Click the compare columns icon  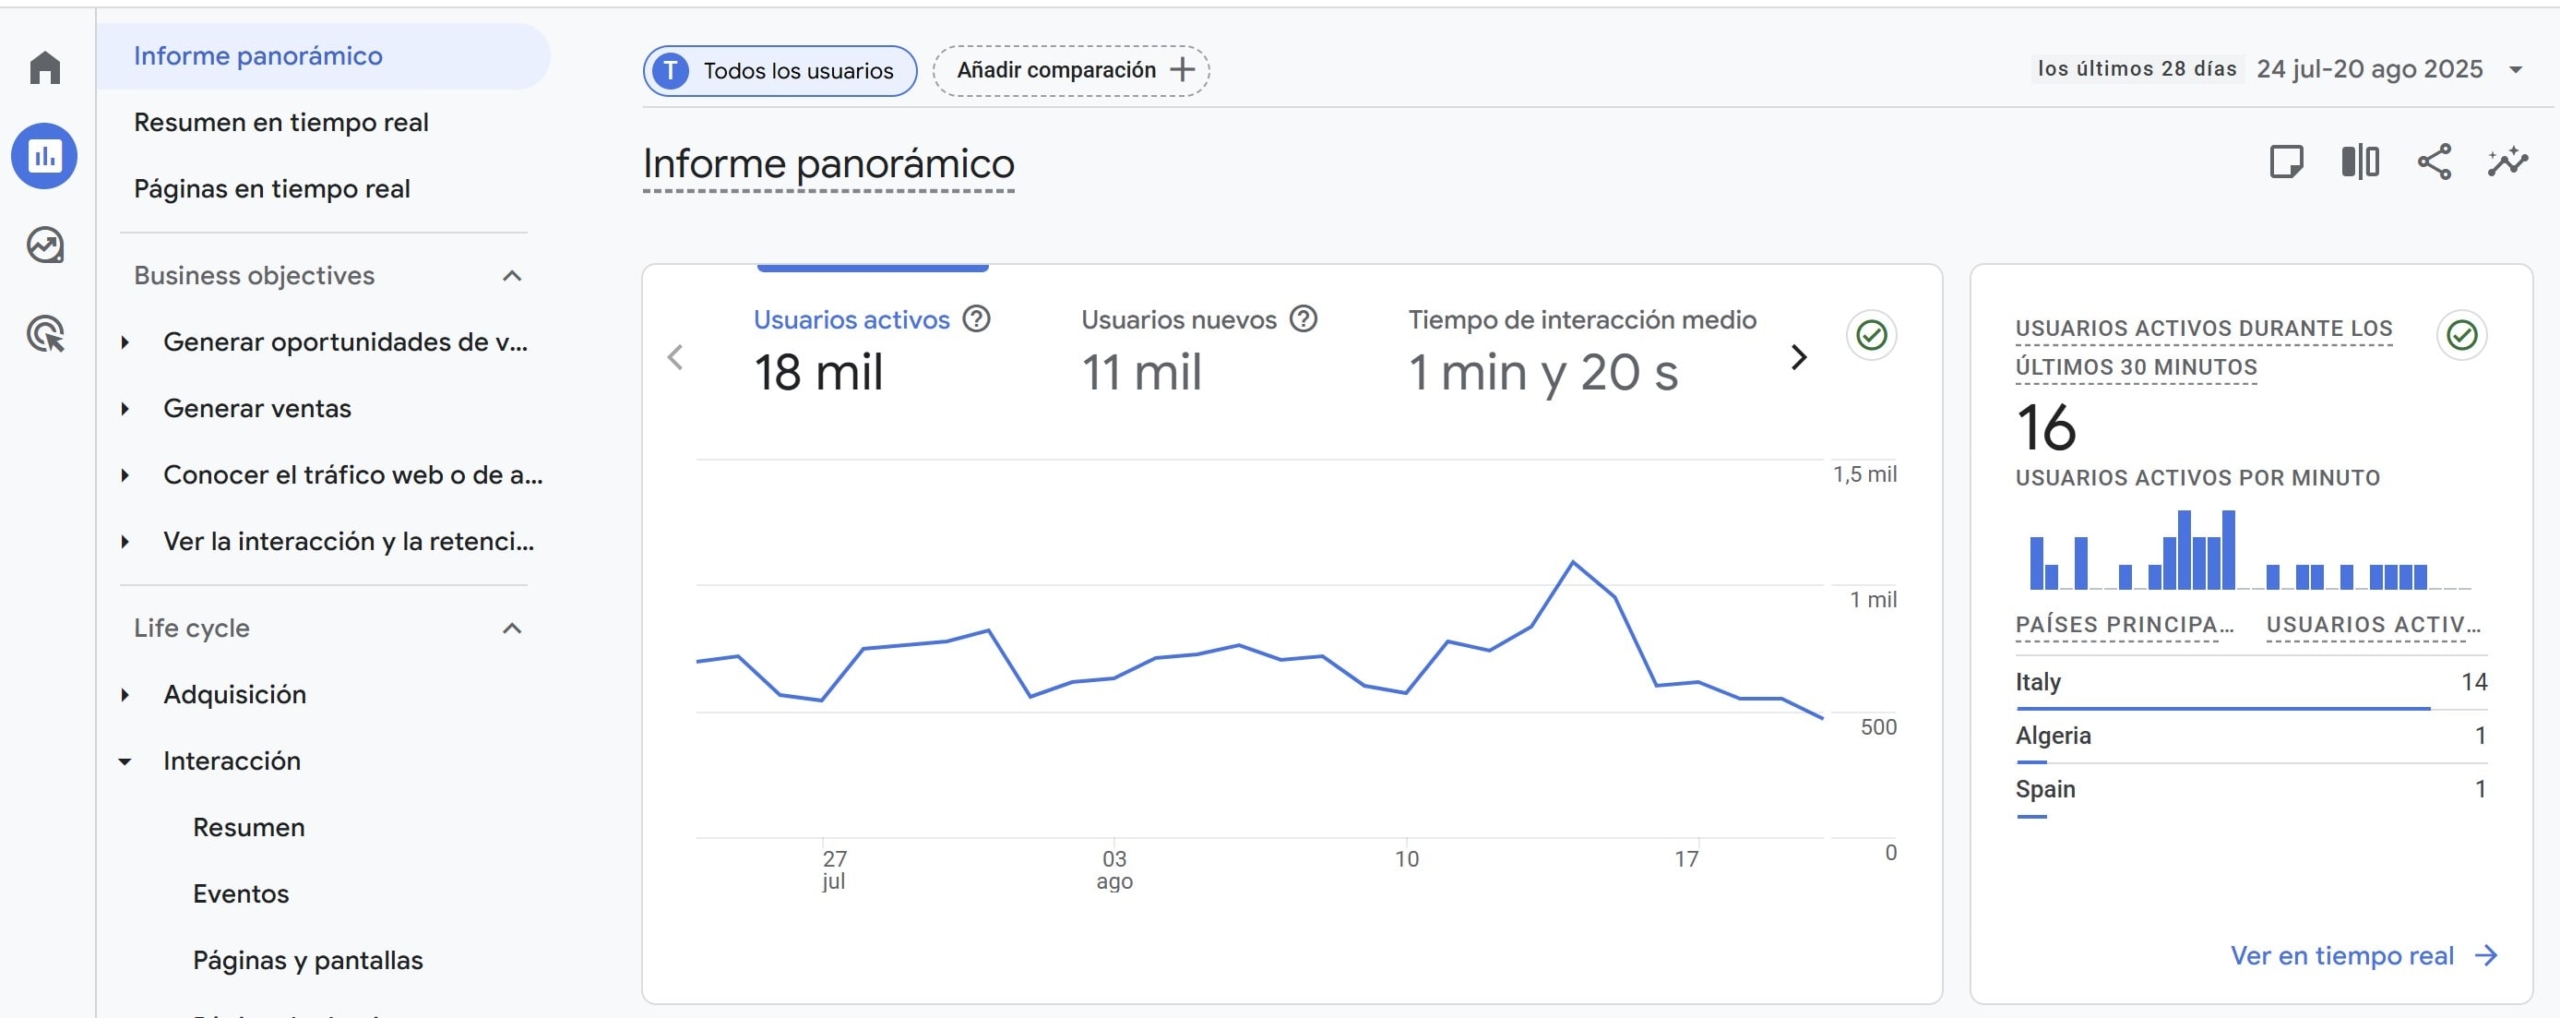2360,161
